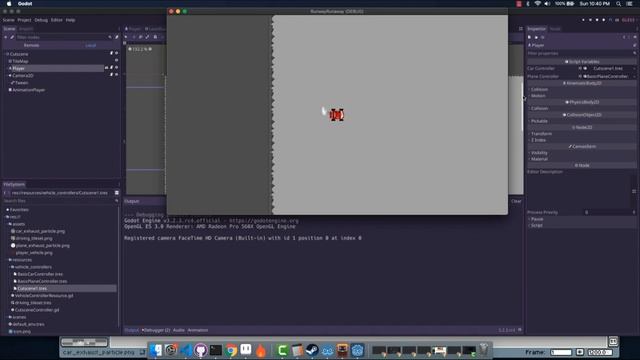Expand the Pickable property group
640x360 pixels.
(539, 121)
